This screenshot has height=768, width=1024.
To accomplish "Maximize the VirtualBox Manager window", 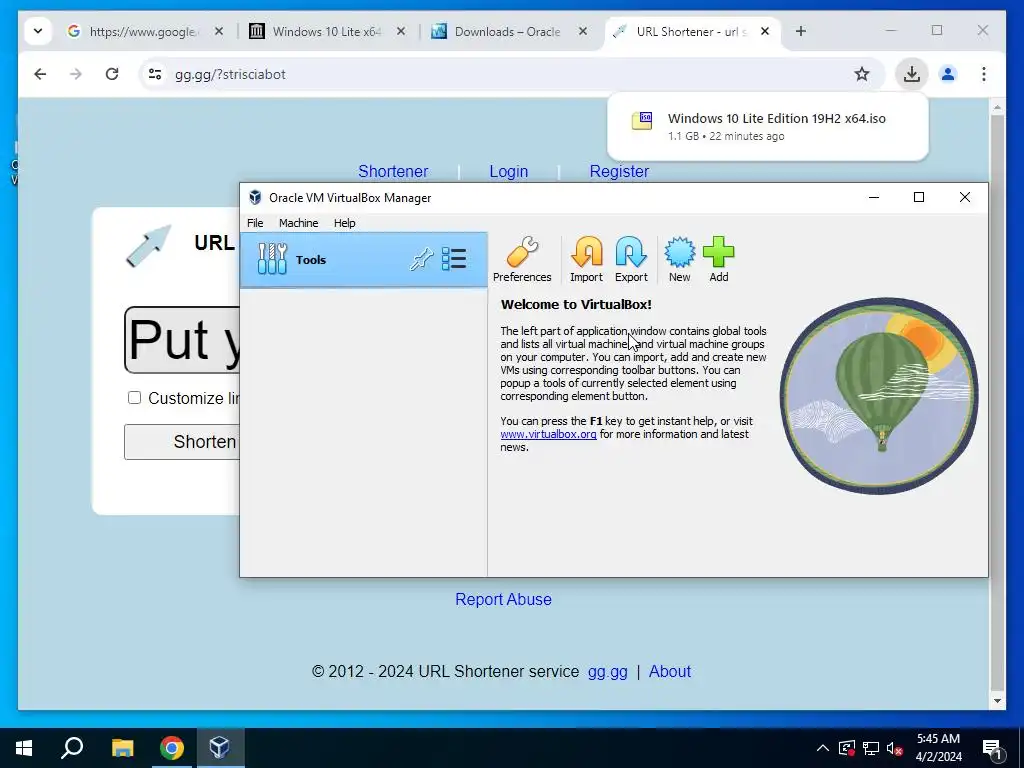I will coord(919,197).
